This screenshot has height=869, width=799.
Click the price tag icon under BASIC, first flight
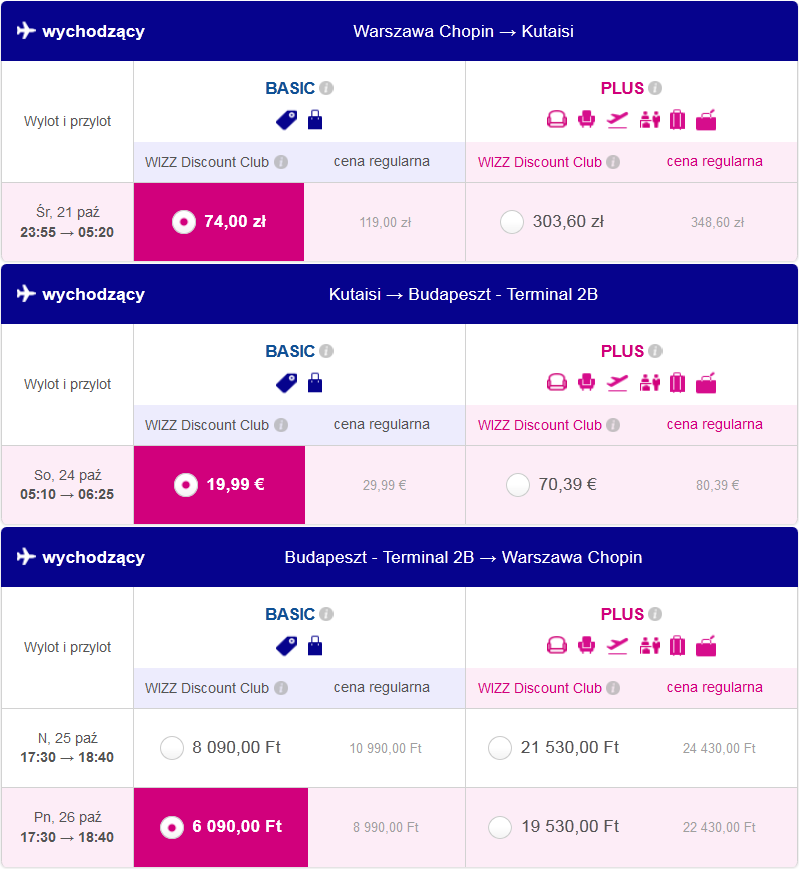click(286, 120)
